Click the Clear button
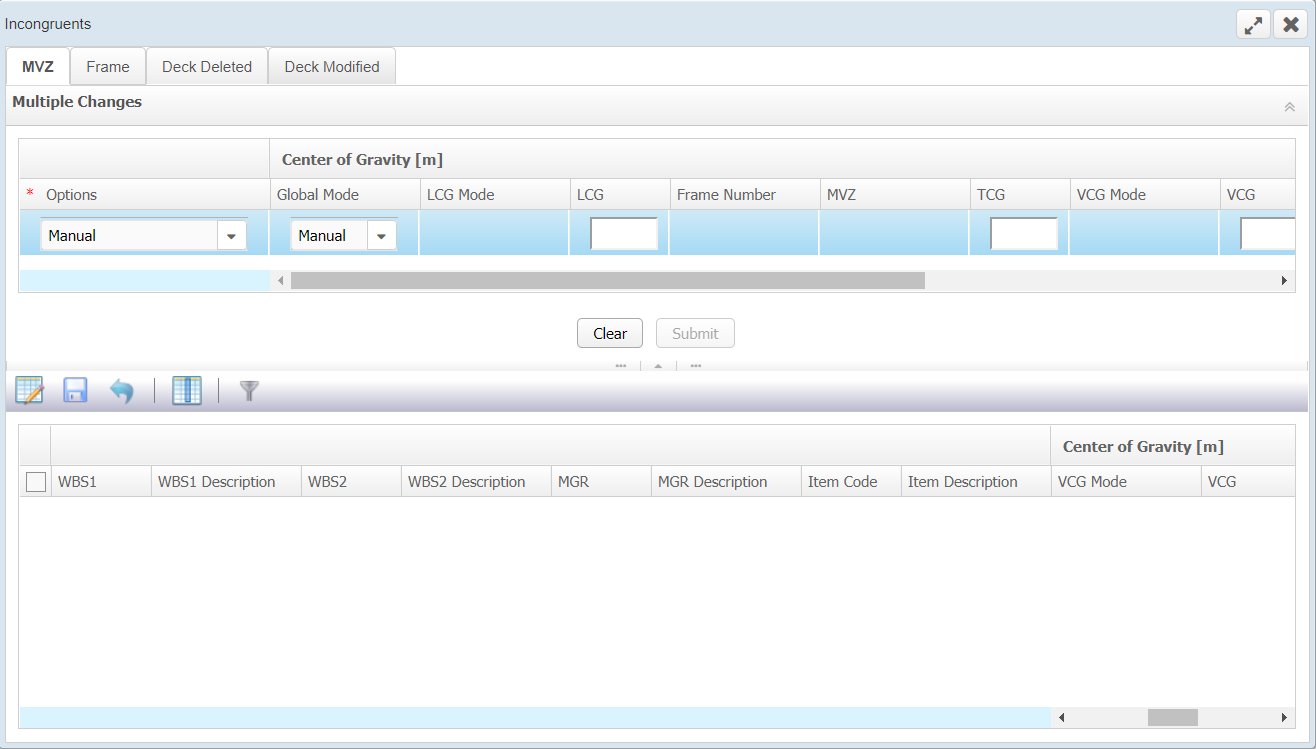Viewport: 1316px width, 749px height. (x=610, y=333)
